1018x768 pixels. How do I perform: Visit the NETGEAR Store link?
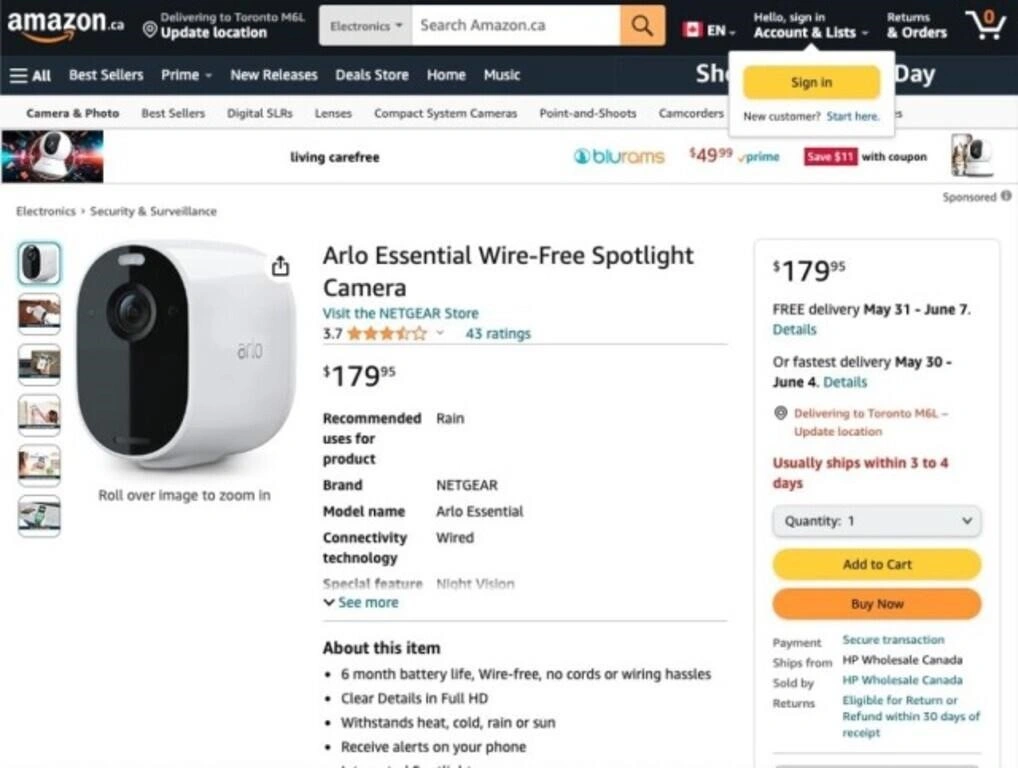click(400, 313)
